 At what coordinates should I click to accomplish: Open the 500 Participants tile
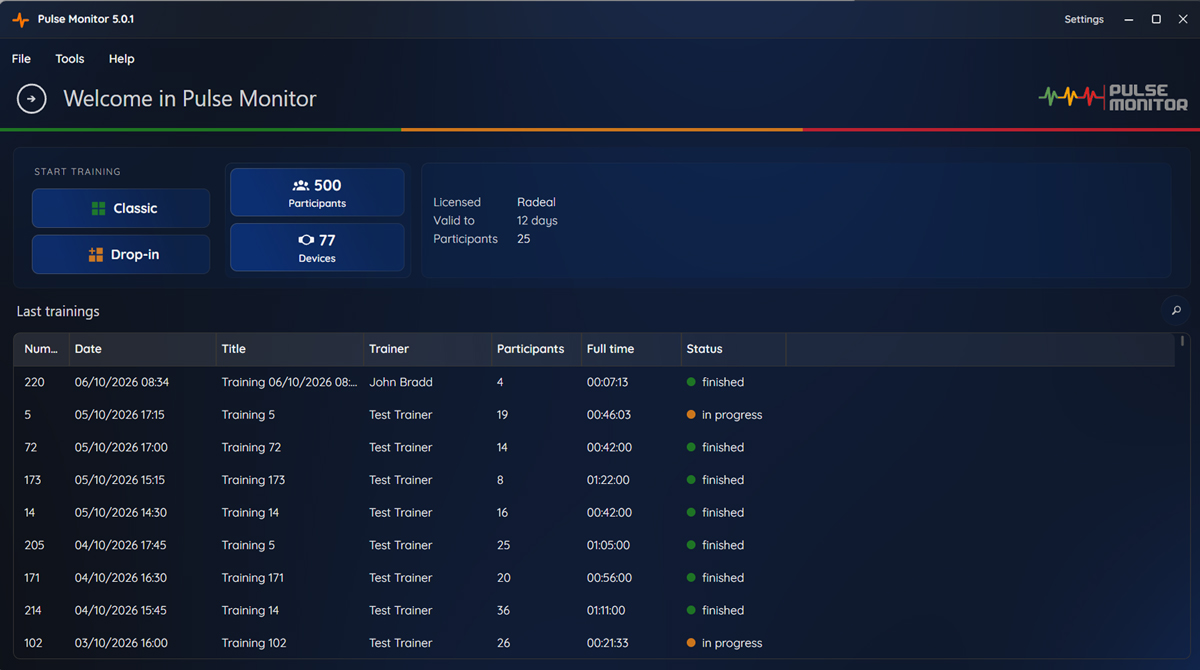pos(317,192)
